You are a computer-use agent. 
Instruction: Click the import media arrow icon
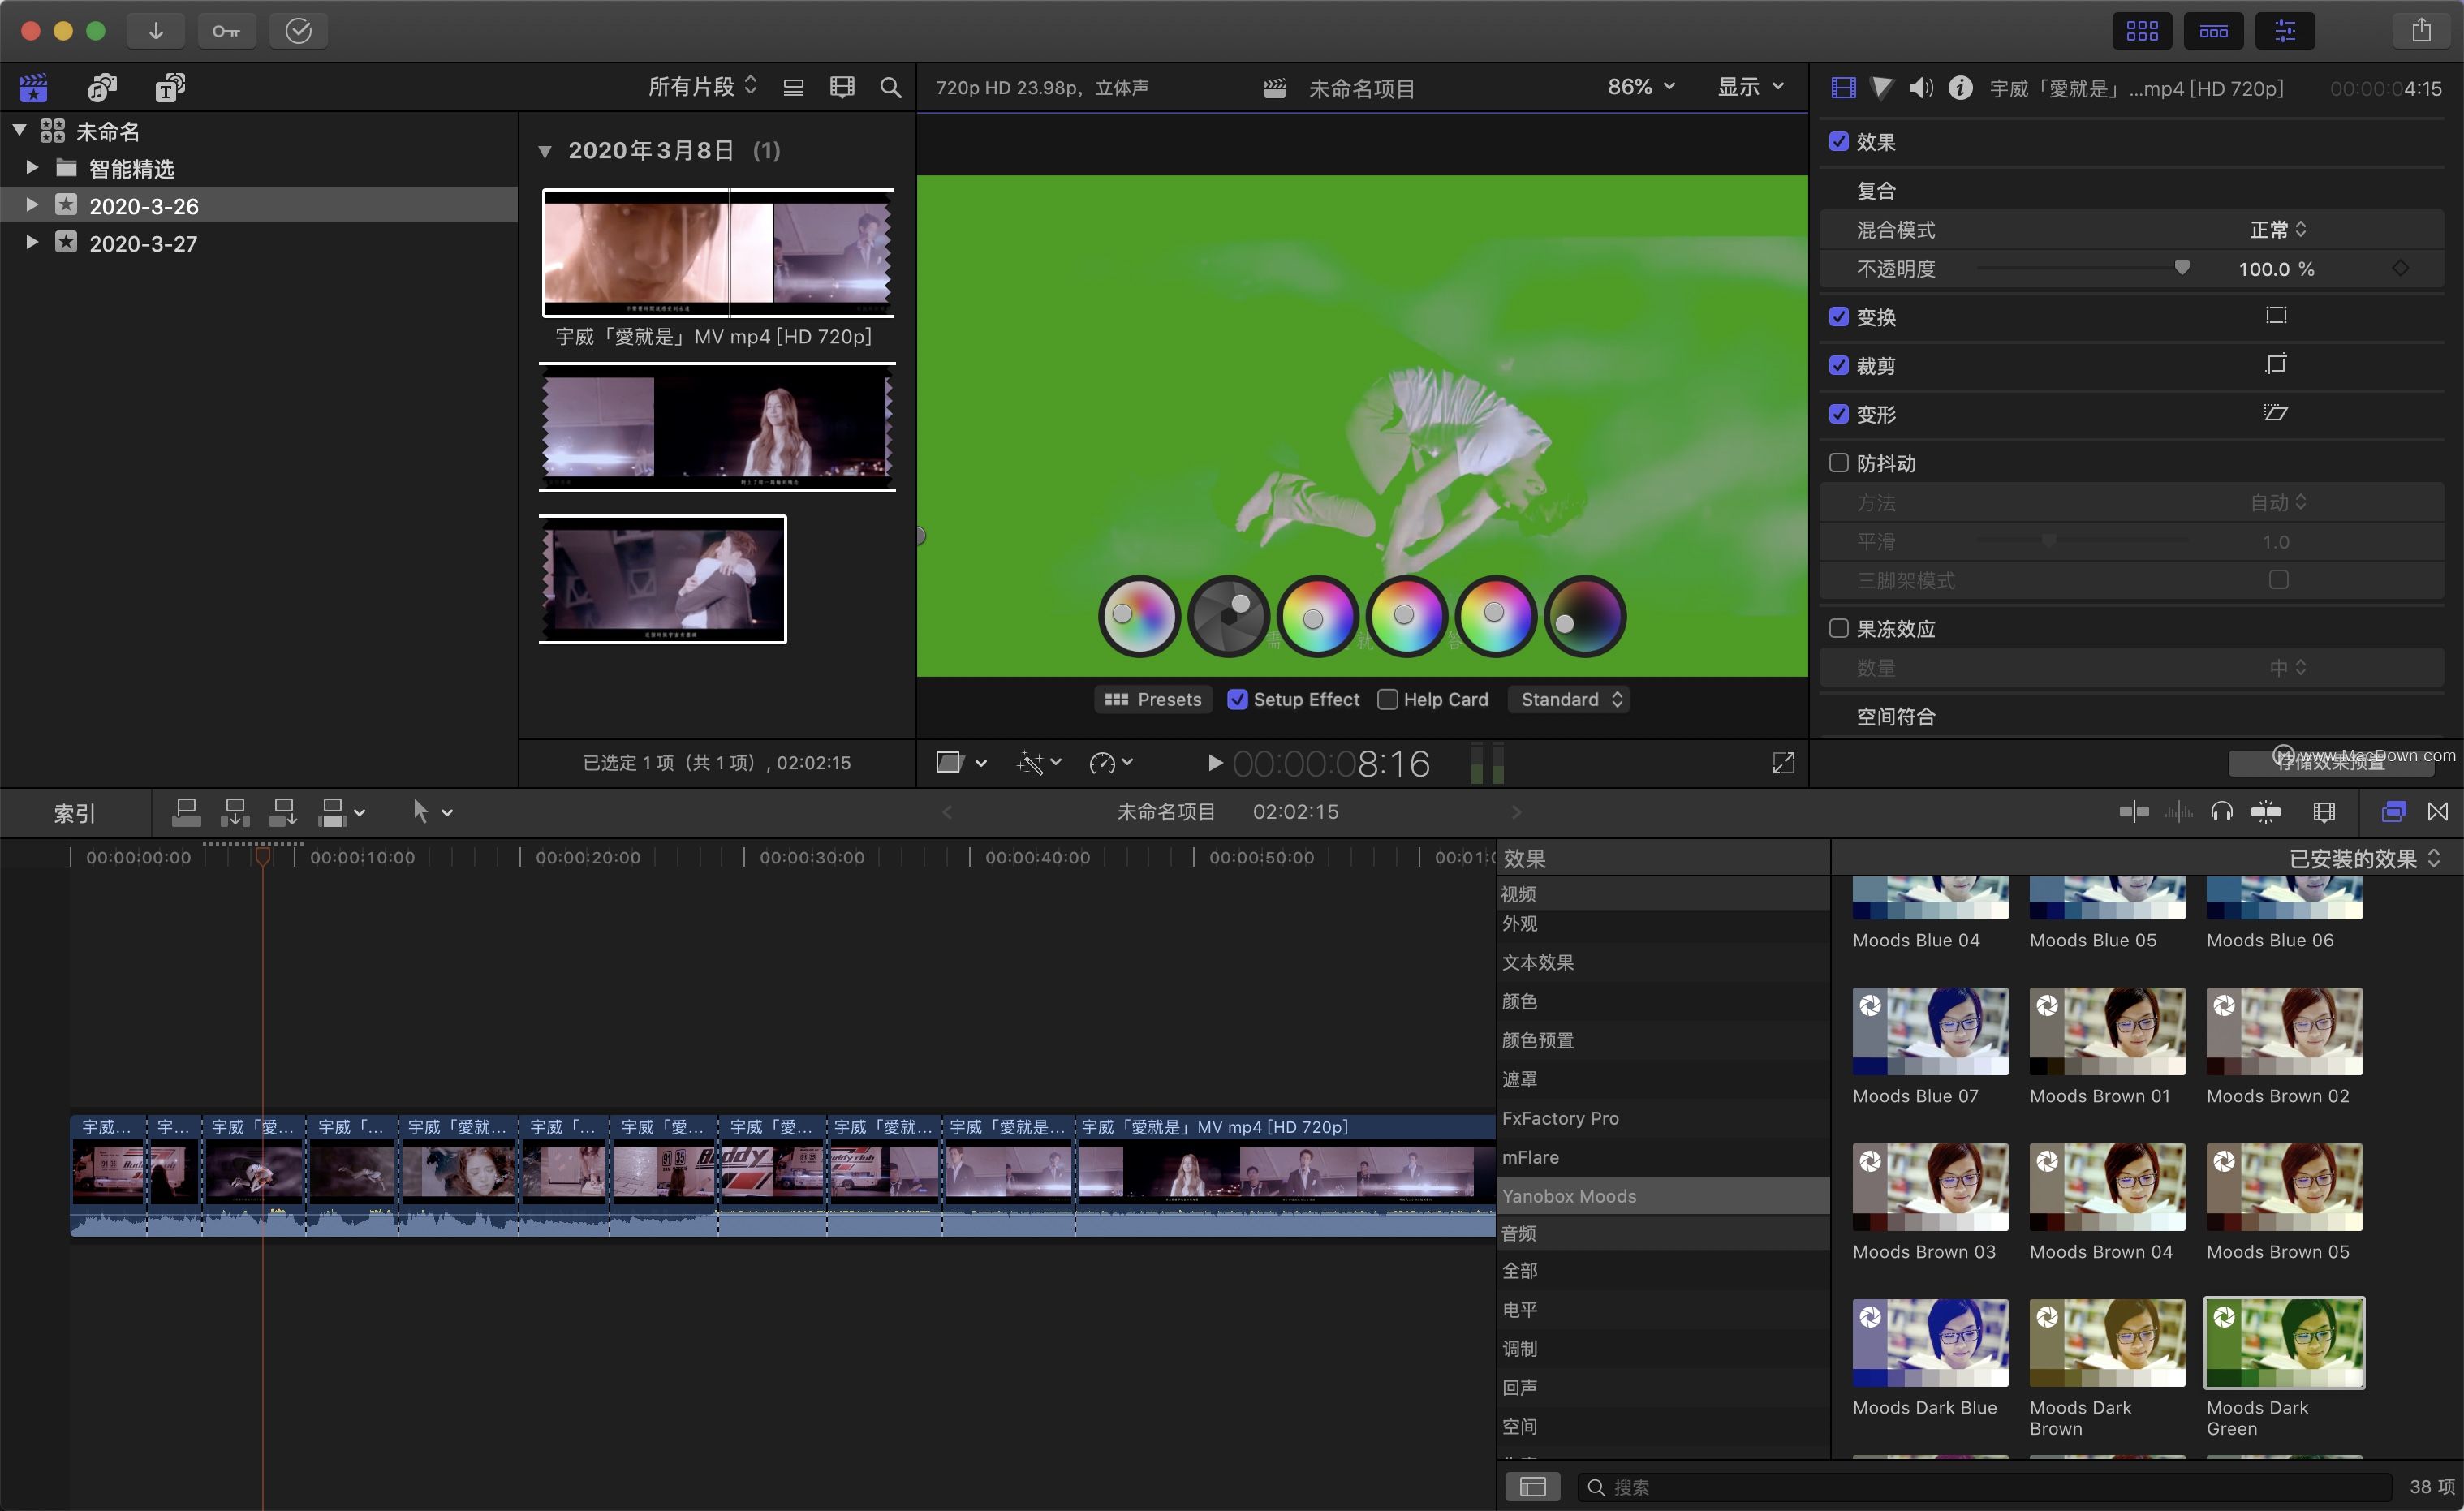(156, 31)
